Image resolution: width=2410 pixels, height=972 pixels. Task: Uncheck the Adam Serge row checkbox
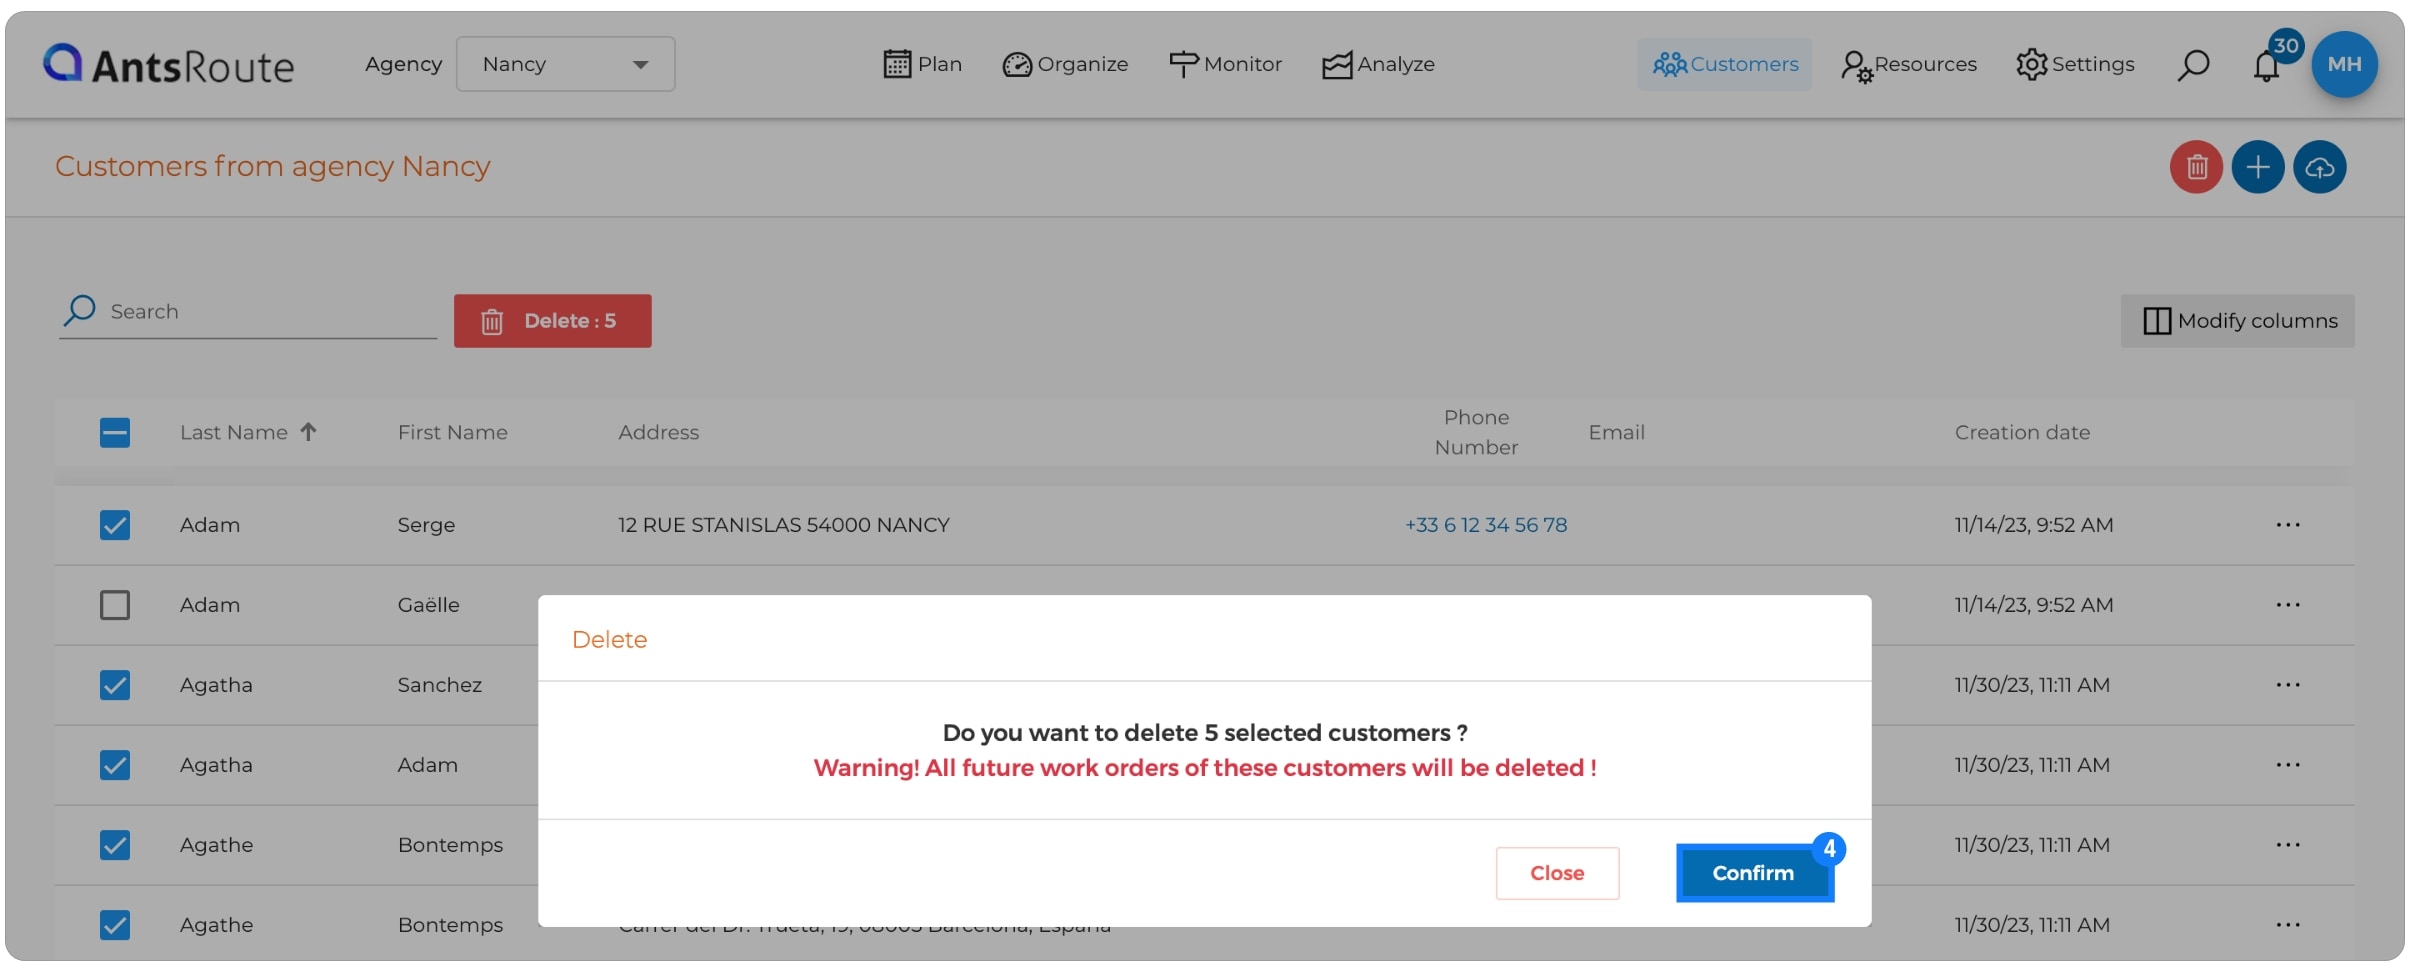click(115, 525)
